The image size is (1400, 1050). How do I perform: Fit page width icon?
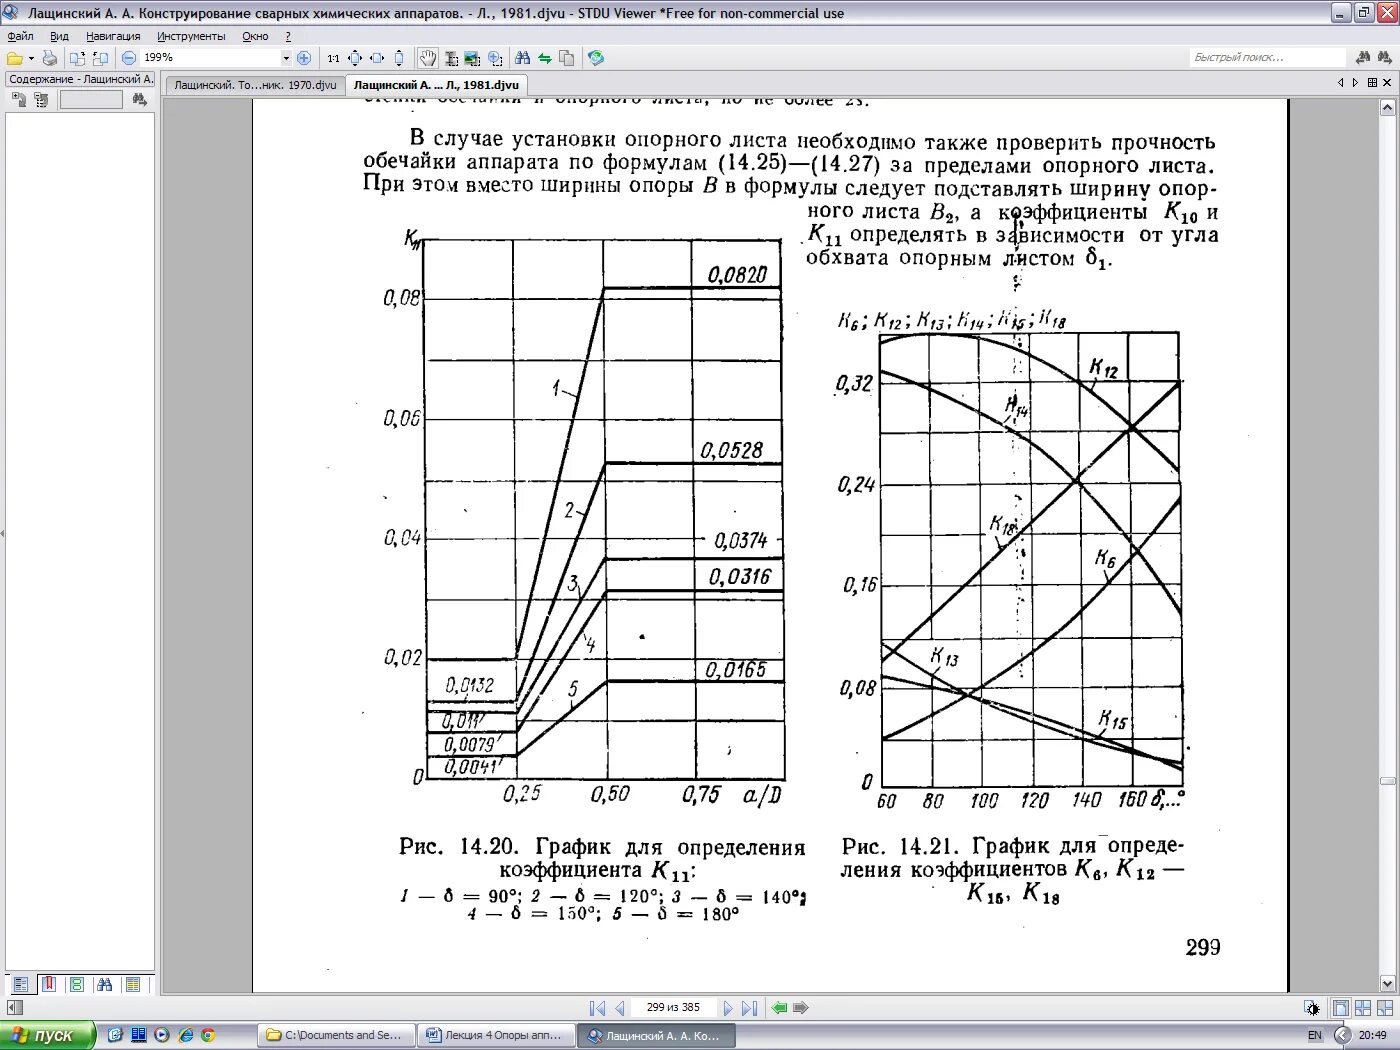[x=377, y=58]
